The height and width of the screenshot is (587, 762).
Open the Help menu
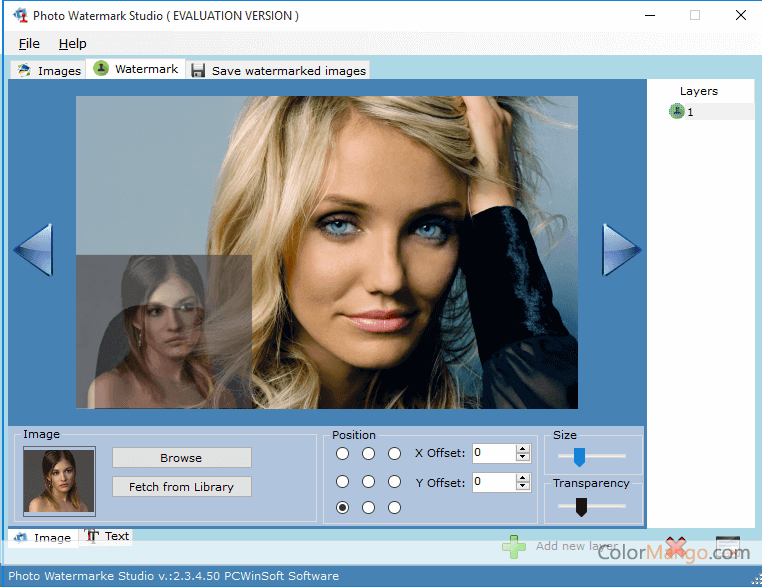point(72,44)
